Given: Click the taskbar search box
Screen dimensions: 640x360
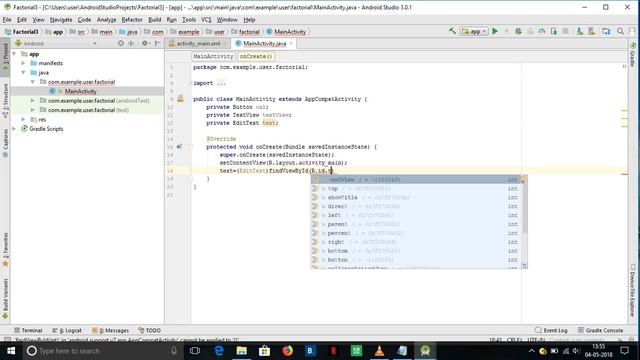Looking at the screenshot, I should click(x=102, y=351).
